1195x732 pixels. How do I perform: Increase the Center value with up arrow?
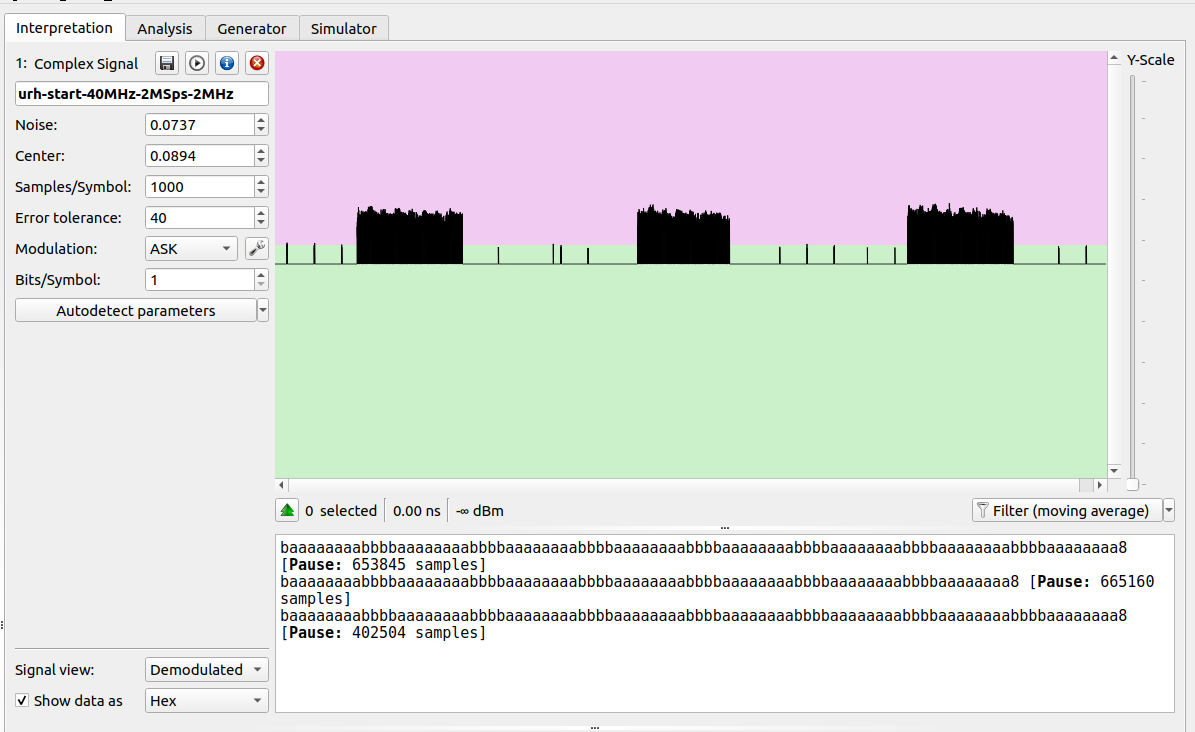click(x=261, y=150)
